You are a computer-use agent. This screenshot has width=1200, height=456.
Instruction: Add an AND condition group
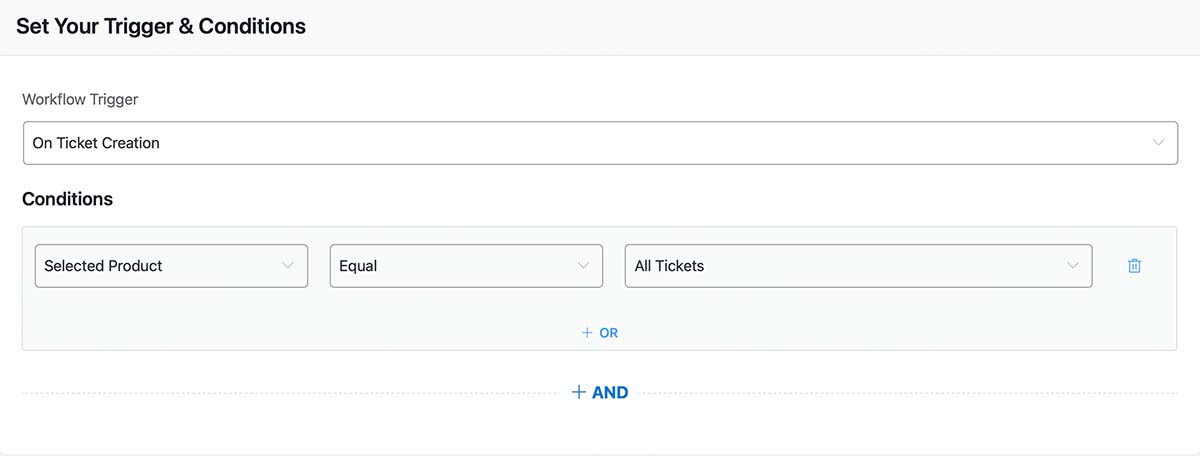[x=600, y=392]
